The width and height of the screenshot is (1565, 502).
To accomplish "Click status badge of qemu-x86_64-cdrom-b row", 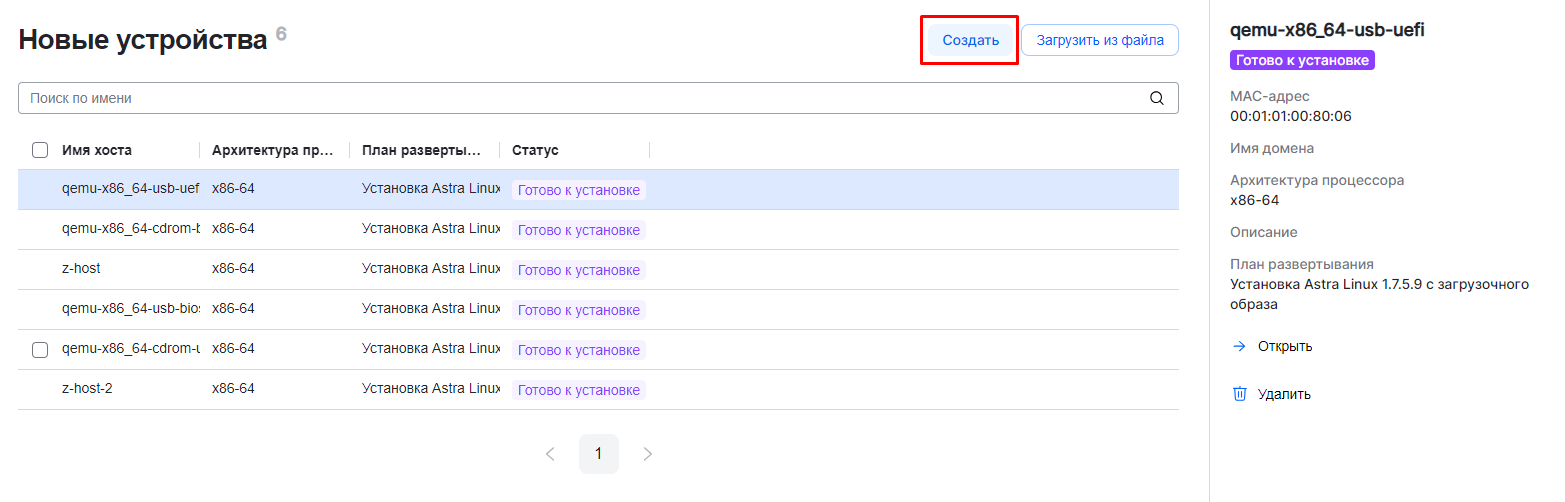I will point(578,230).
